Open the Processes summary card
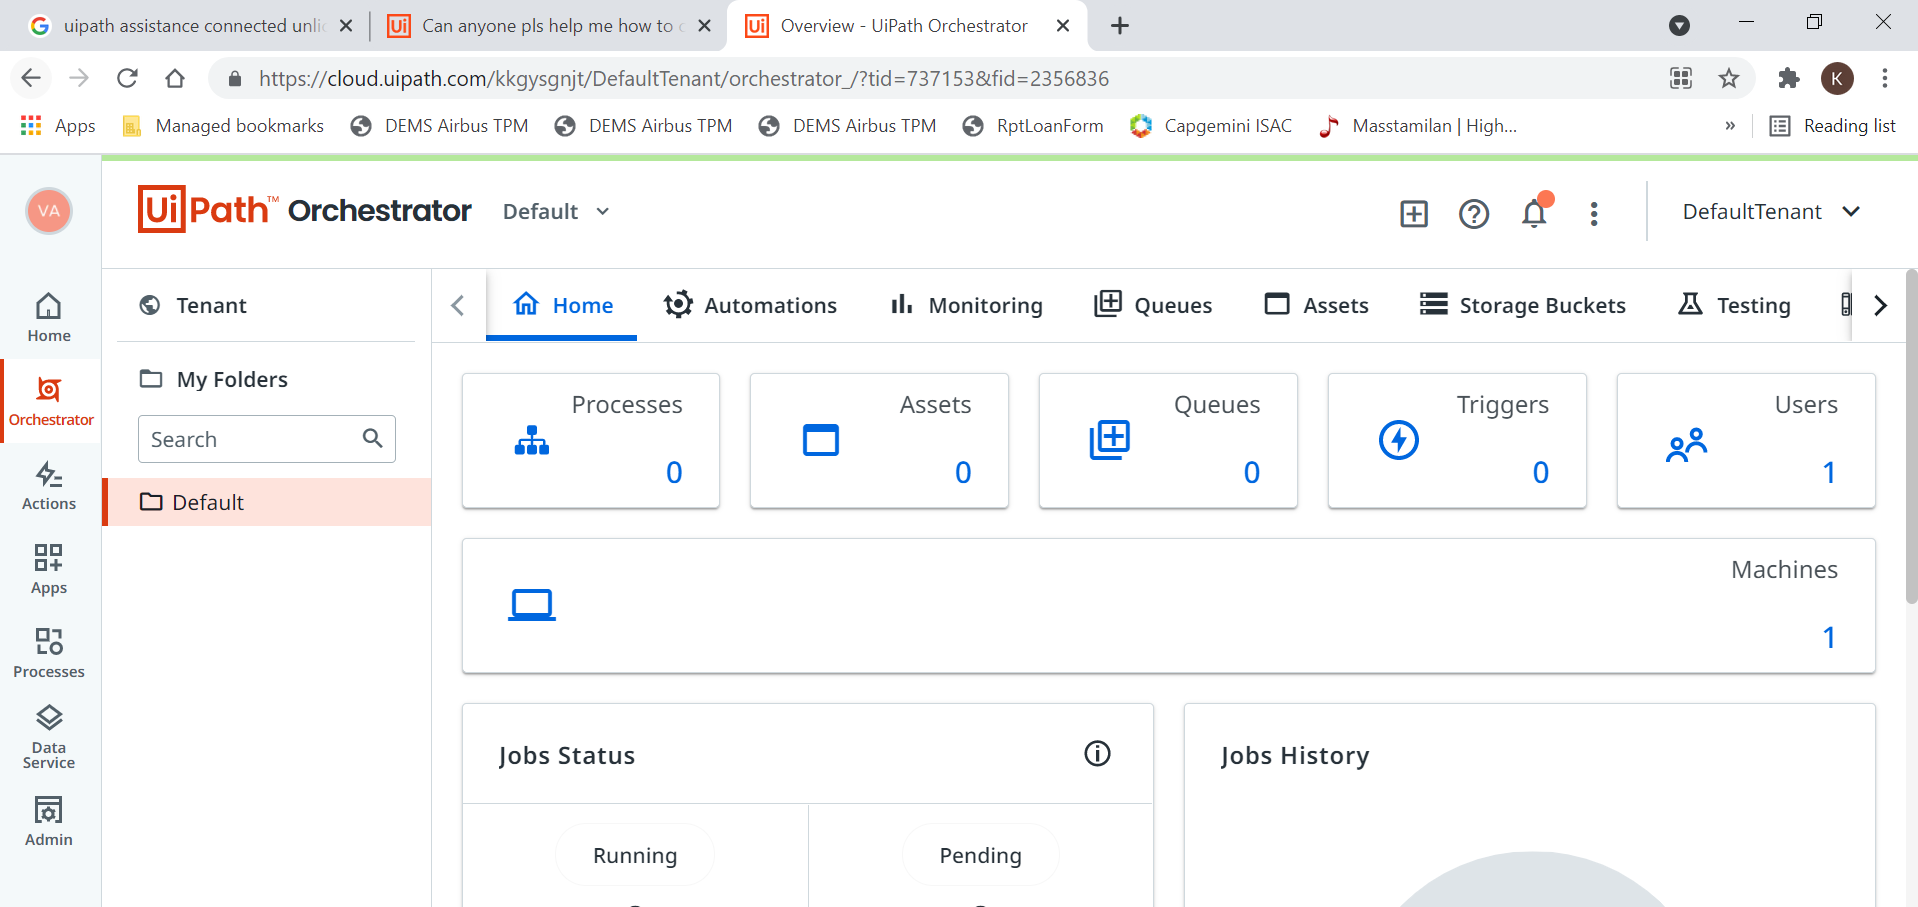 [x=591, y=440]
